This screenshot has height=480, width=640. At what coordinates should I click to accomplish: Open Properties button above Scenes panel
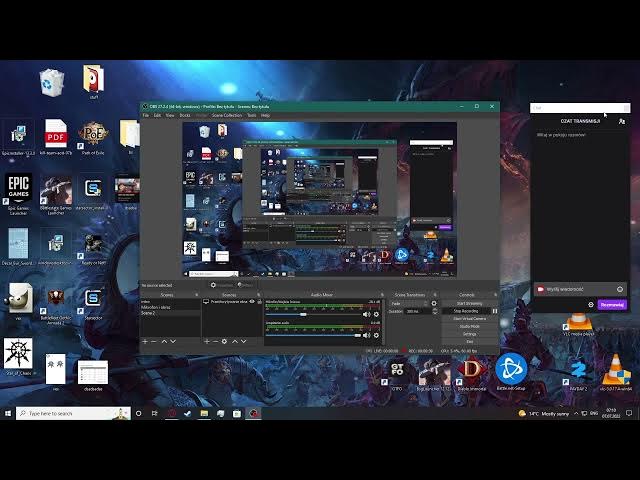click(x=222, y=285)
